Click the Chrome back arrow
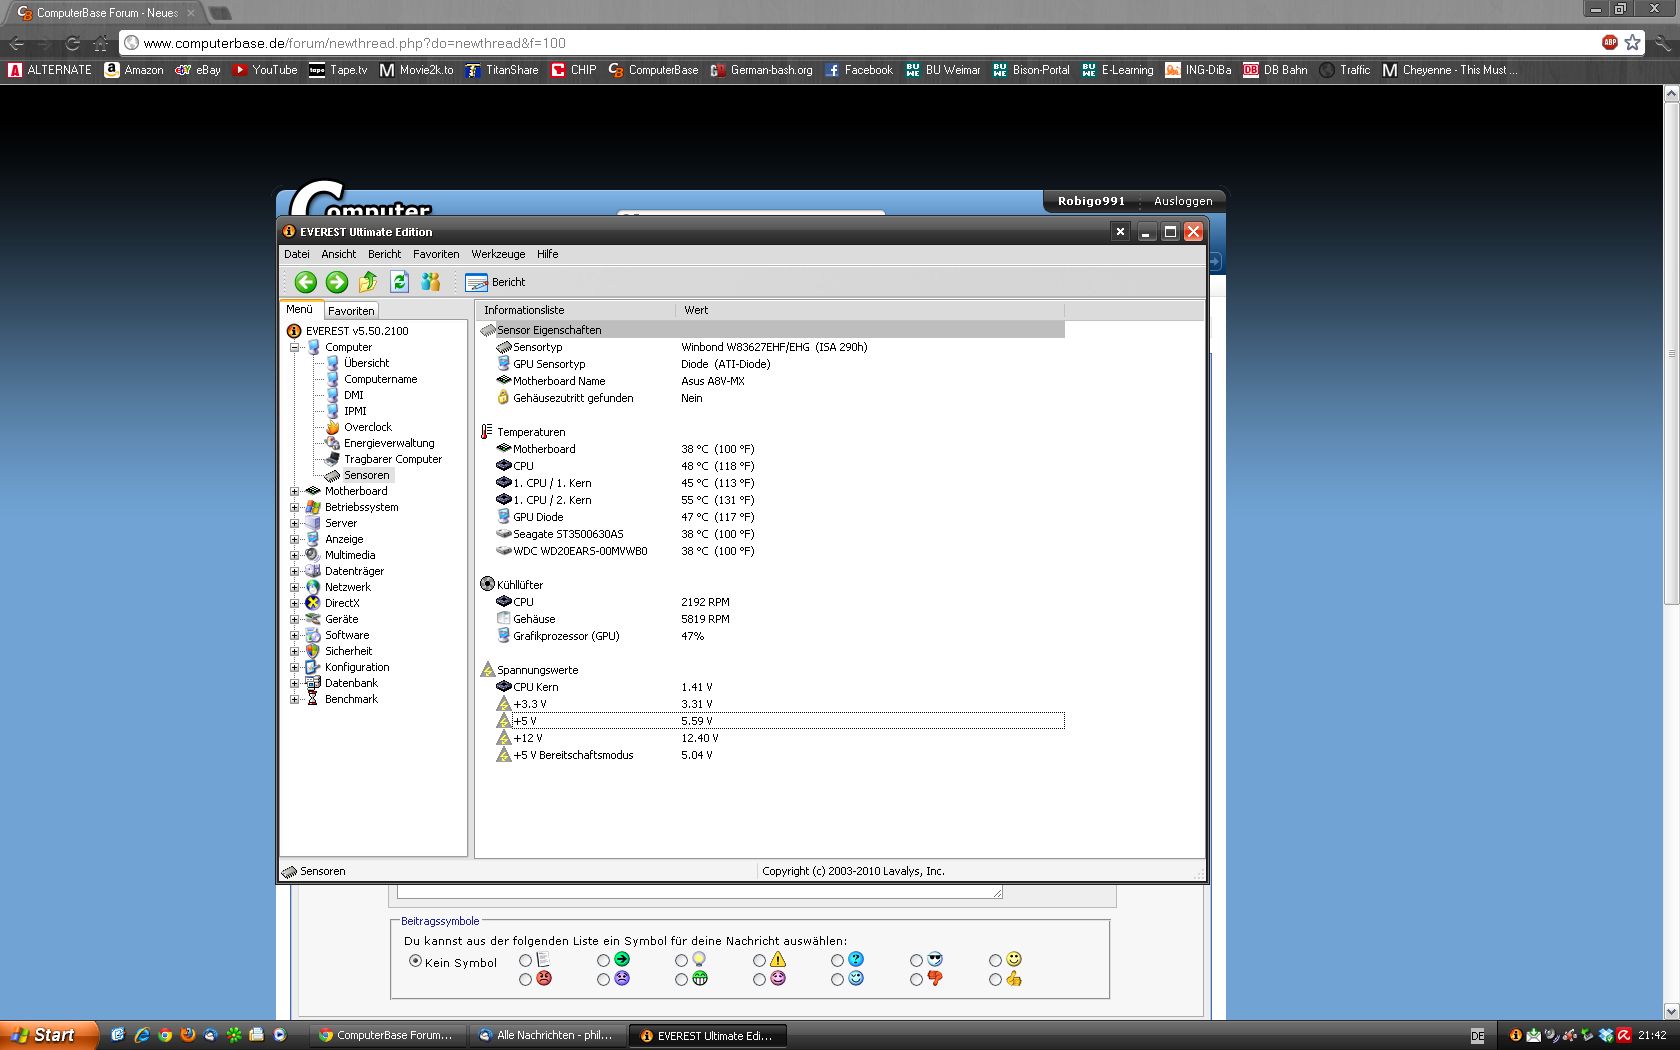The width and height of the screenshot is (1680, 1050). 17,43
